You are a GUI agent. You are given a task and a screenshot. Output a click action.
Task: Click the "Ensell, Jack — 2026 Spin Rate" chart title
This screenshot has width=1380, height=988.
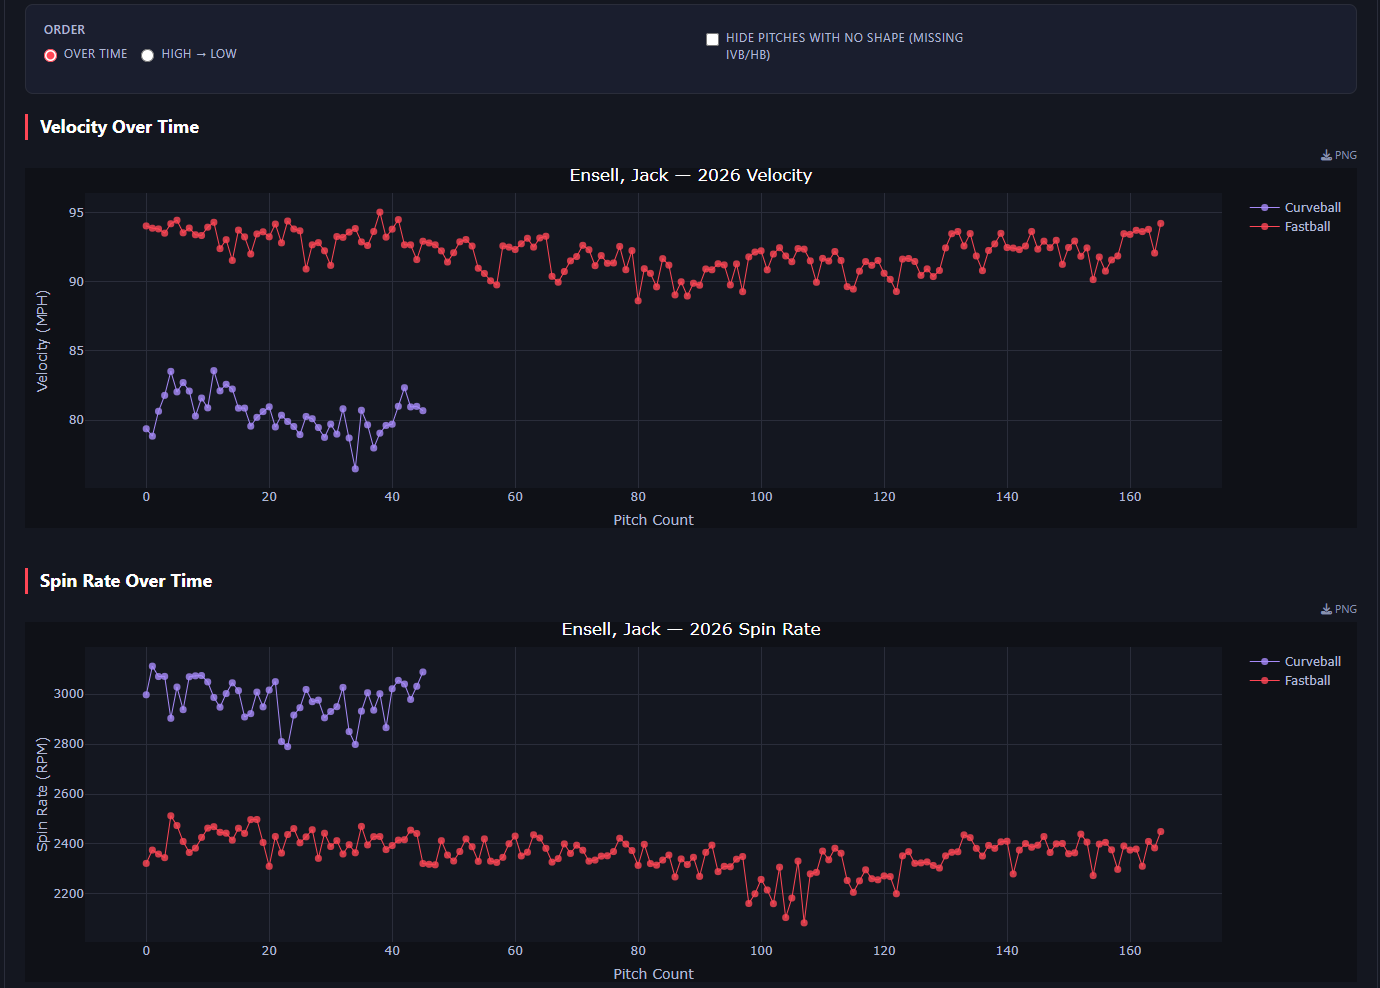691,629
